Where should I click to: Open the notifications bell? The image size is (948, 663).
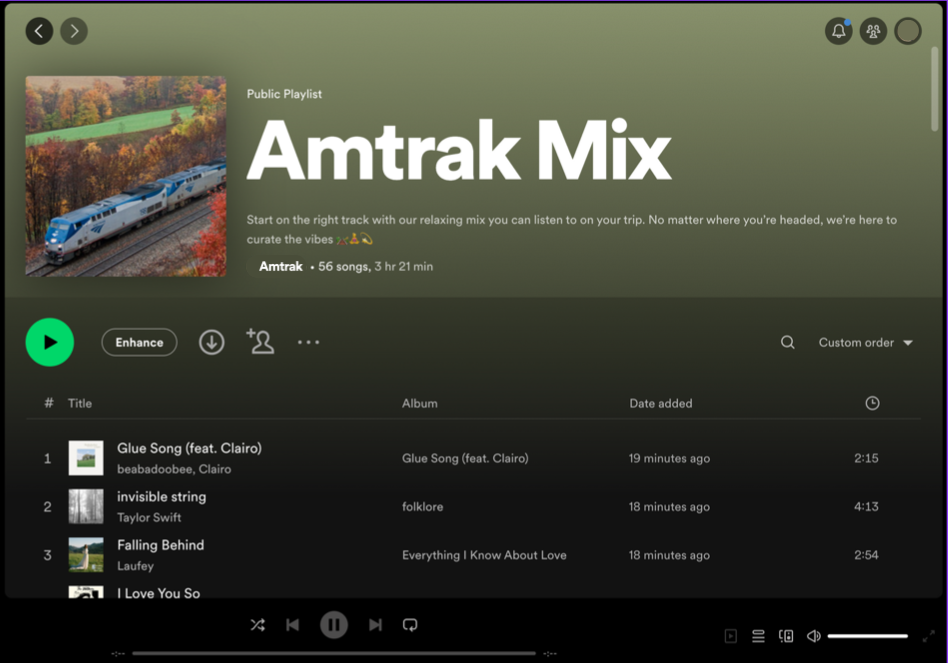pos(839,31)
